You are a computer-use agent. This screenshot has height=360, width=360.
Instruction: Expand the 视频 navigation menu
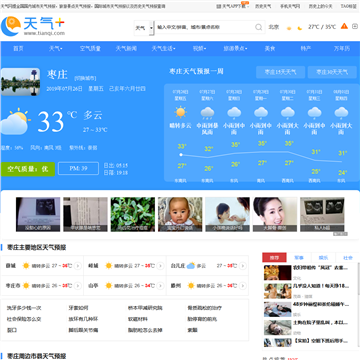coord(199,49)
